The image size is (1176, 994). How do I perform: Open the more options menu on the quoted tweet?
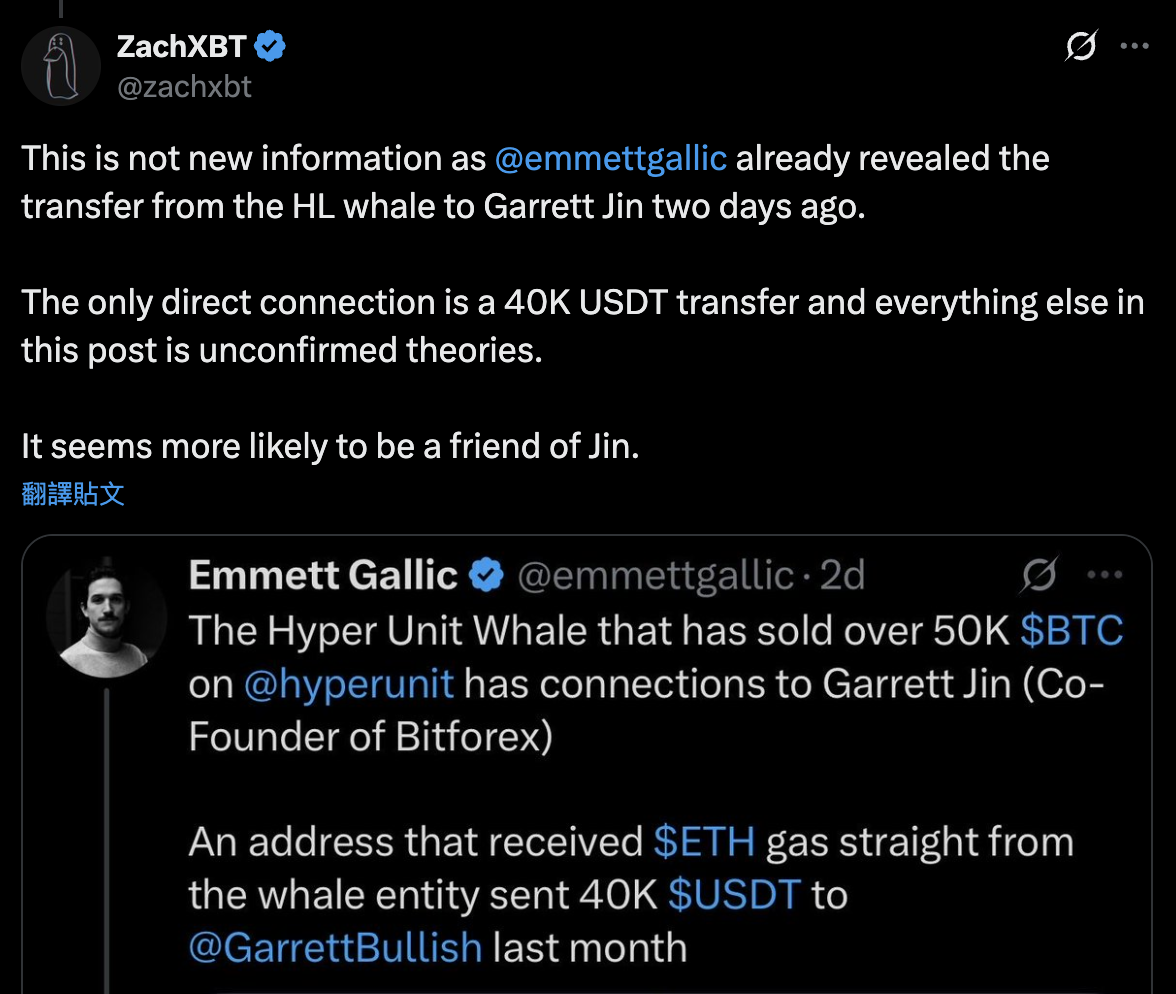[1105, 572]
